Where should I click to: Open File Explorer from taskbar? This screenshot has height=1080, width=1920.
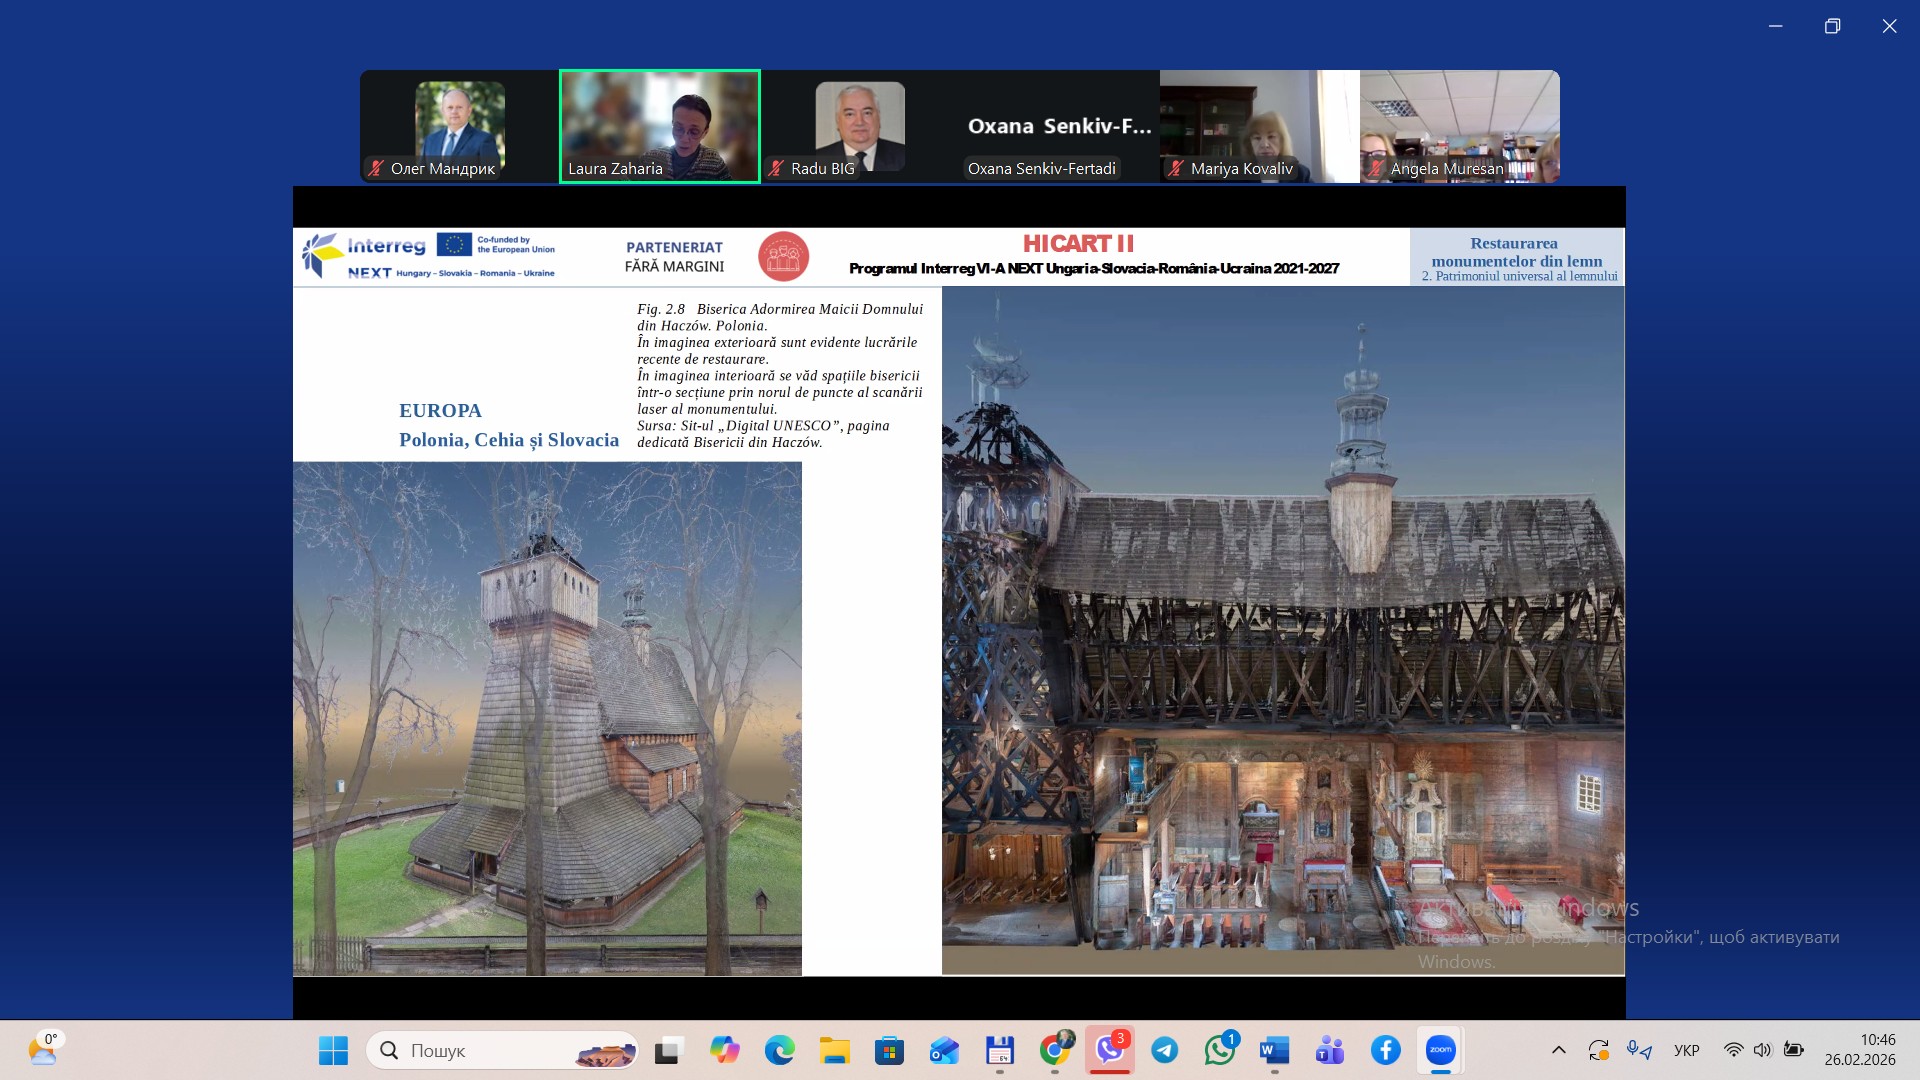coord(834,1050)
